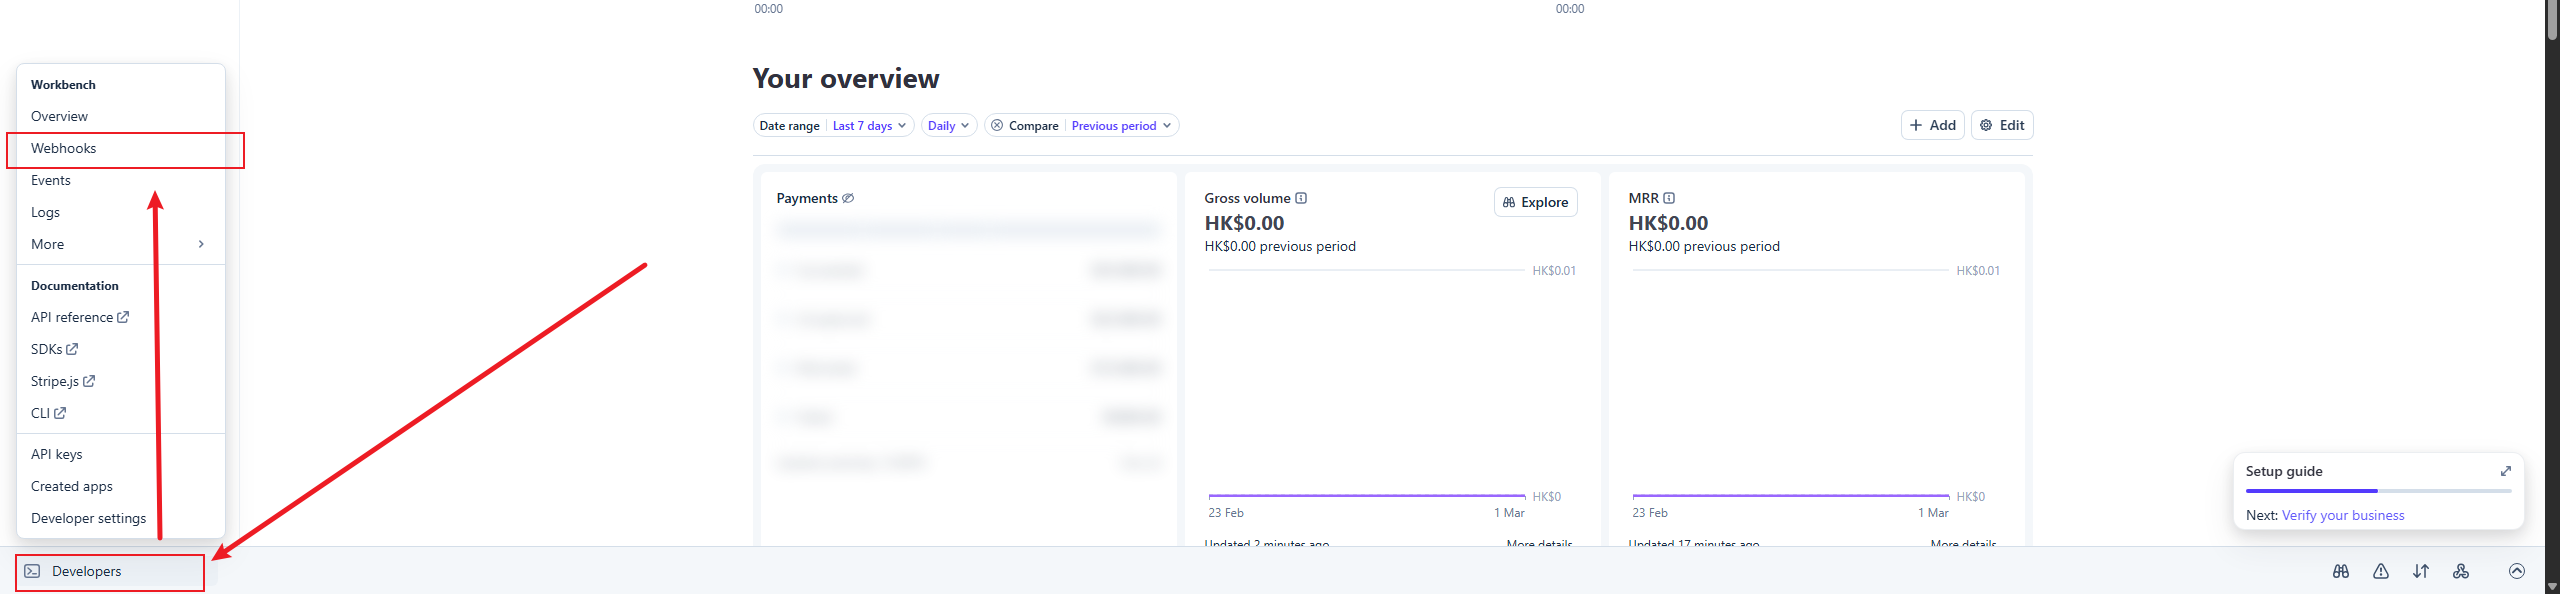Toggle the hidden-eye icon next to Payments
Screen dimensions: 2560x594
click(848, 198)
